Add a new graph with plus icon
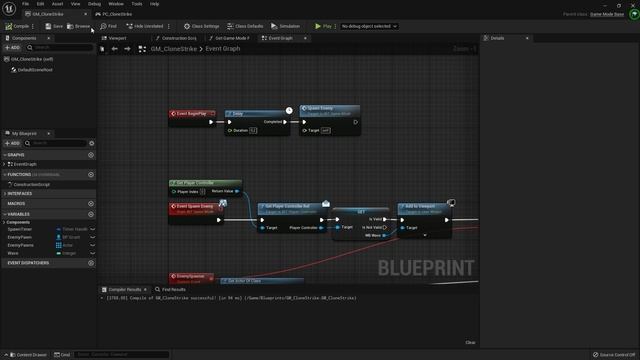Image resolution: width=640 pixels, height=360 pixels. tap(91, 155)
